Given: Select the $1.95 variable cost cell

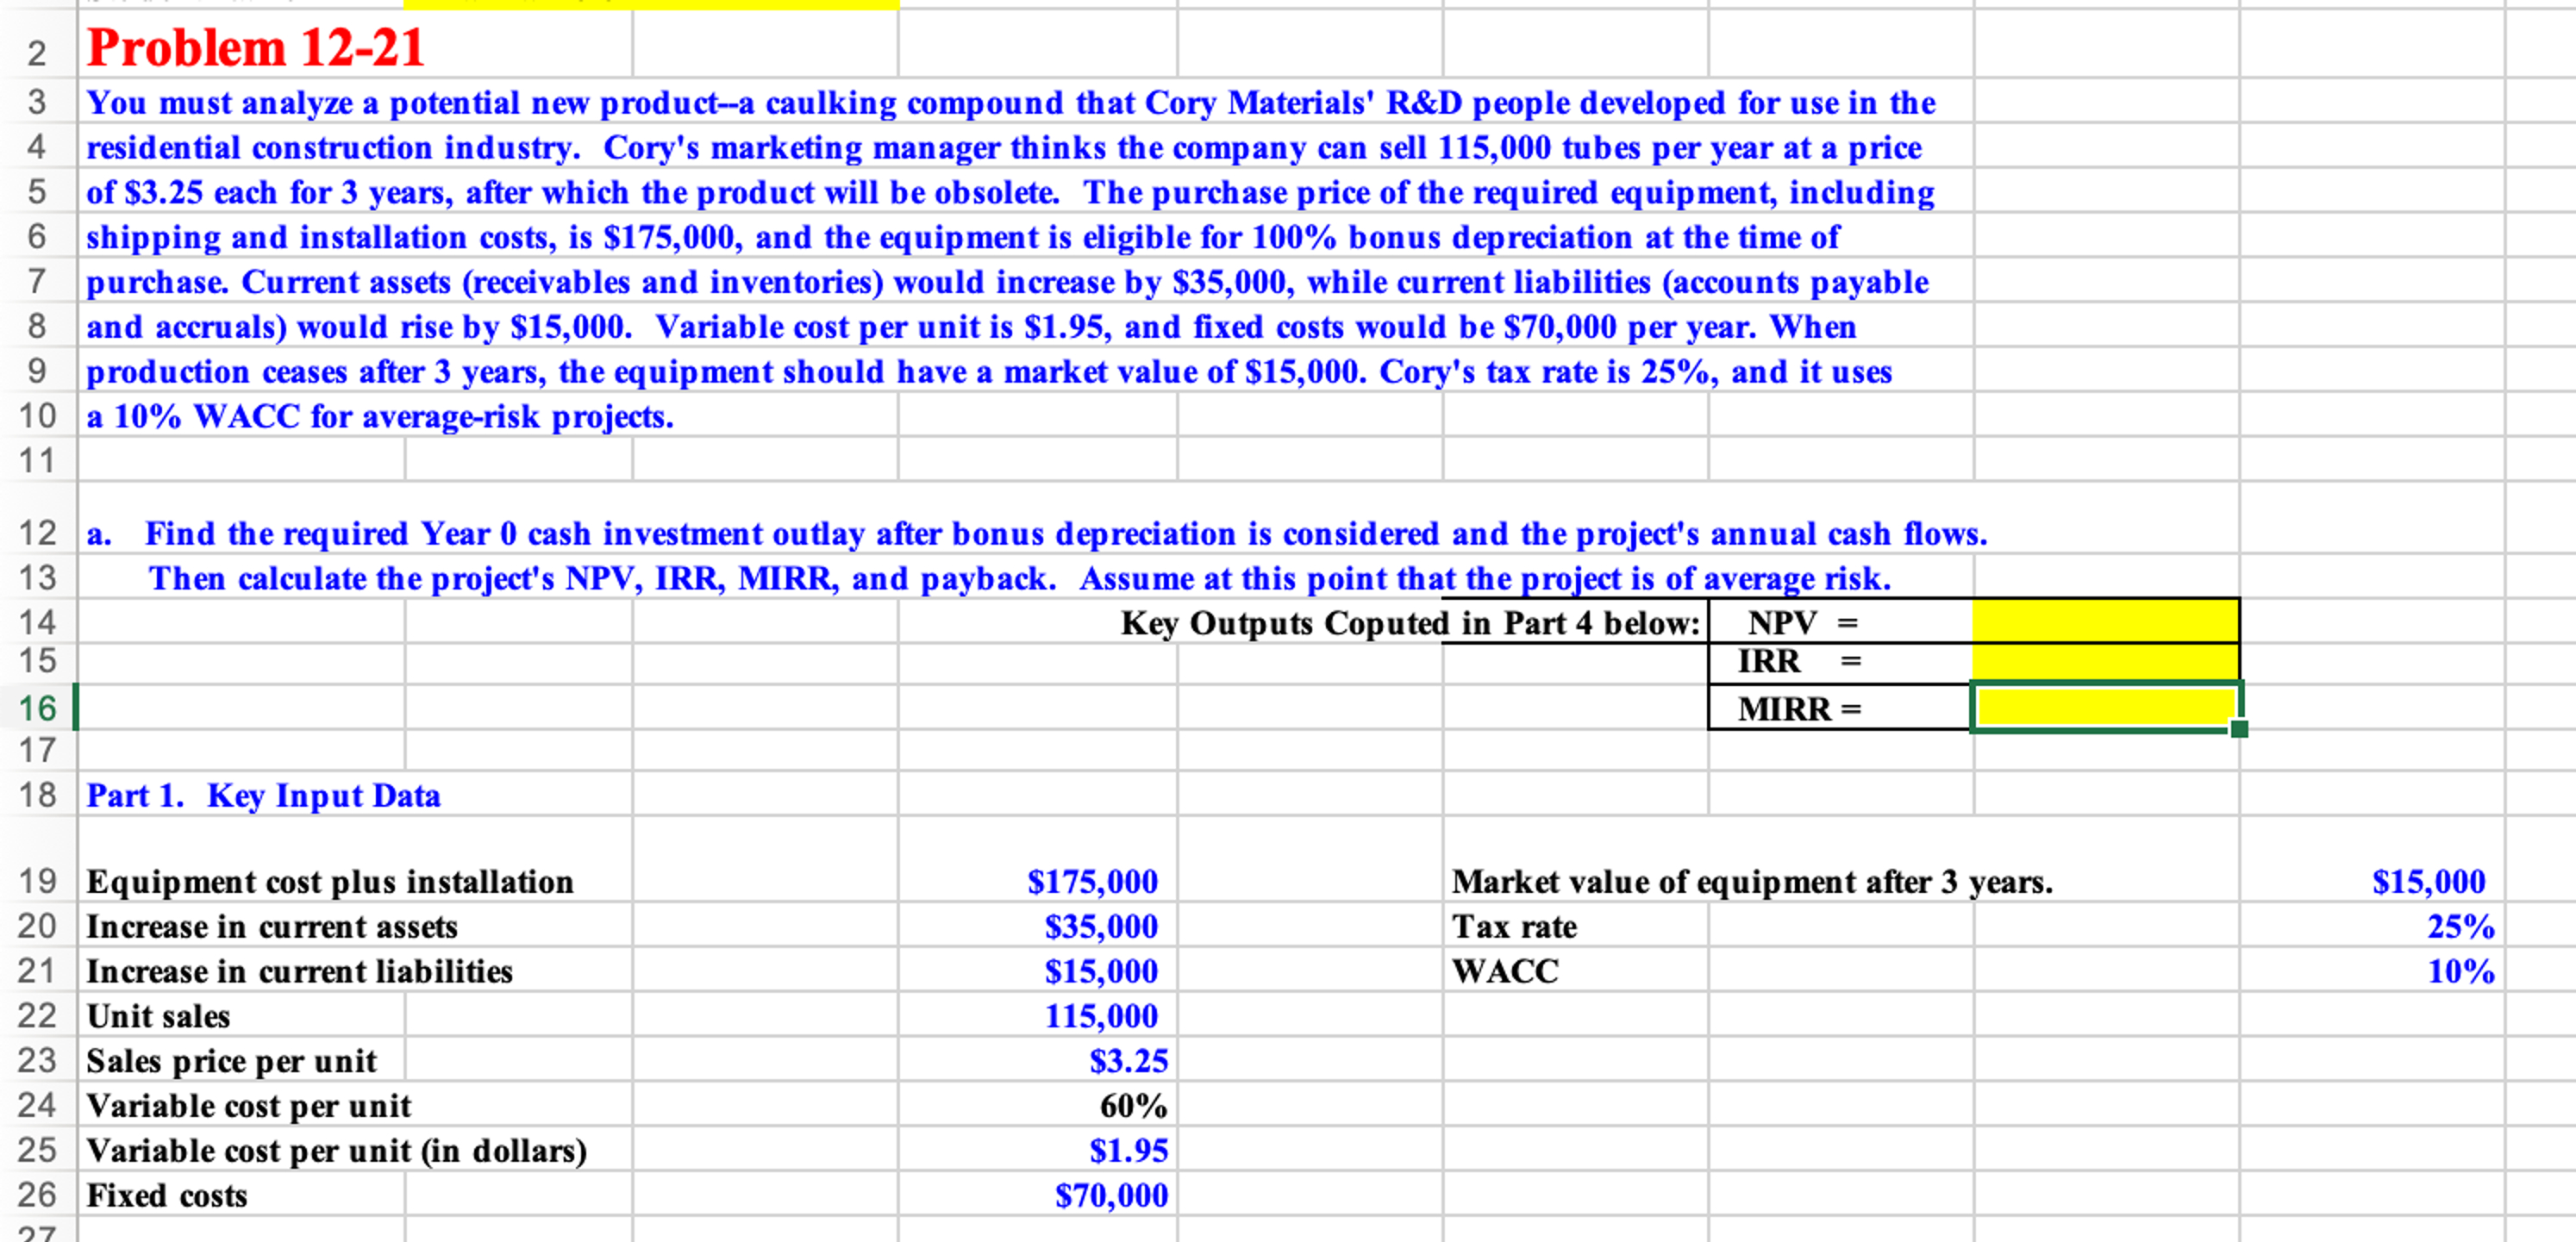Looking at the screenshot, I should point(1128,1150).
